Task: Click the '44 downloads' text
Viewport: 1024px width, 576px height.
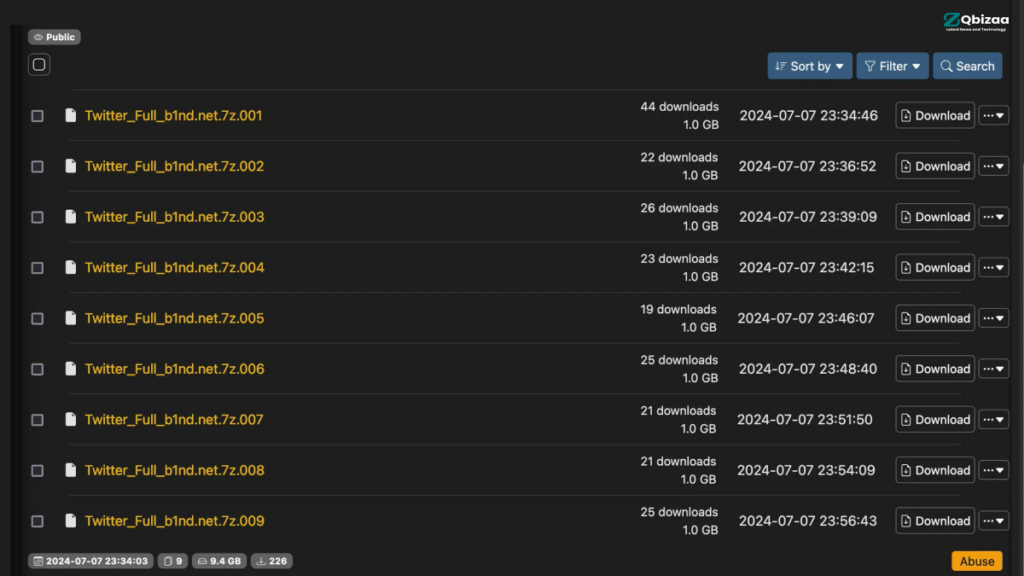Action: coord(679,106)
